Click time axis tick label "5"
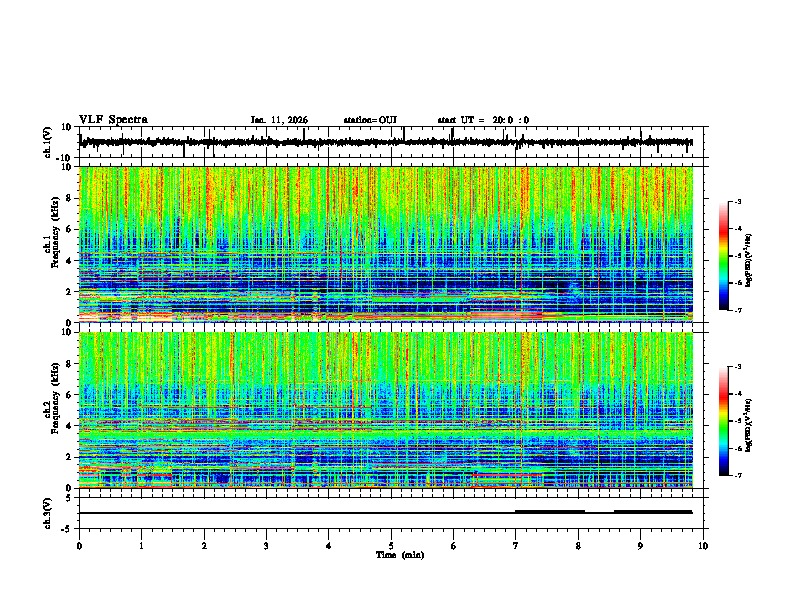 (391, 546)
